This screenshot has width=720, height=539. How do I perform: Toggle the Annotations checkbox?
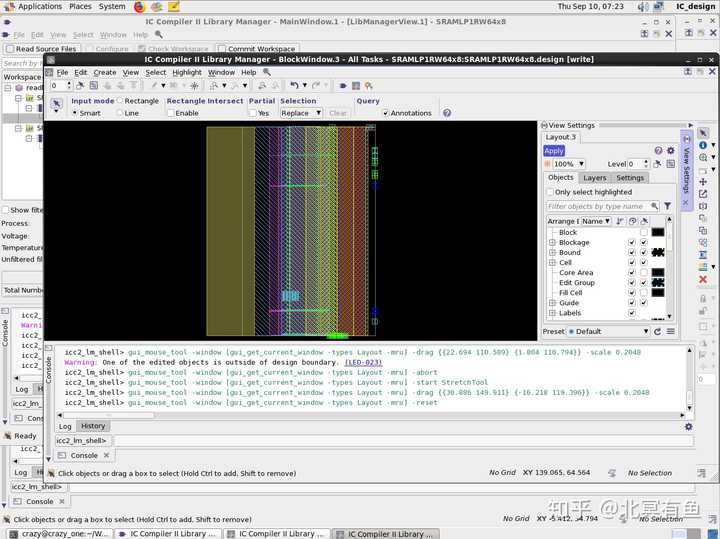coord(386,113)
